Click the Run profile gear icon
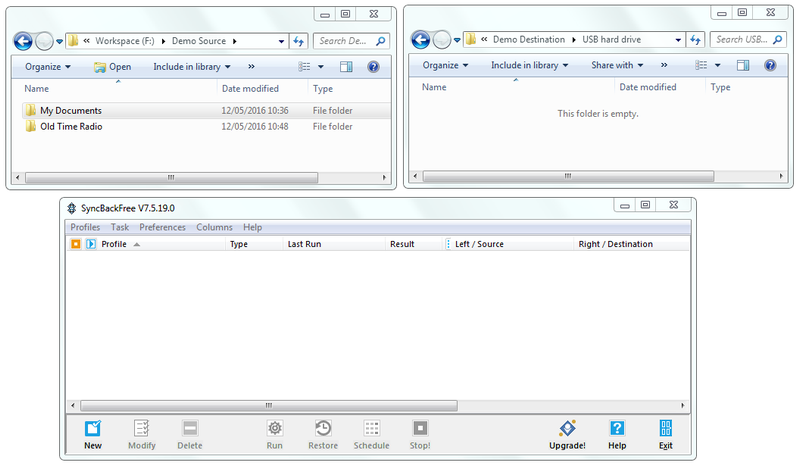Image resolution: width=800 pixels, height=466 pixels. pos(274,428)
